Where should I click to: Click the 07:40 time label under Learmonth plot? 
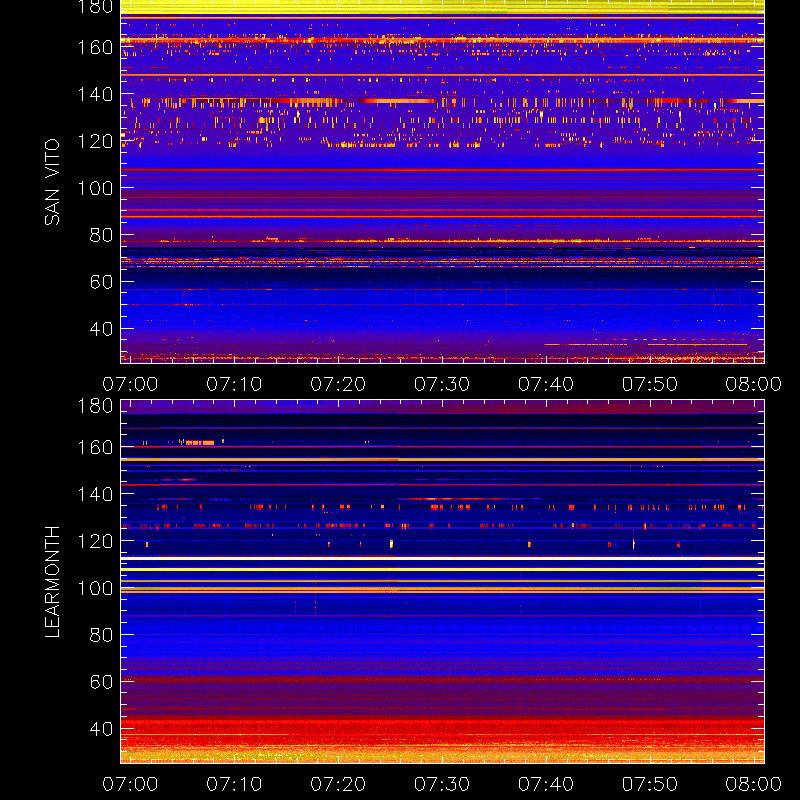click(x=546, y=784)
